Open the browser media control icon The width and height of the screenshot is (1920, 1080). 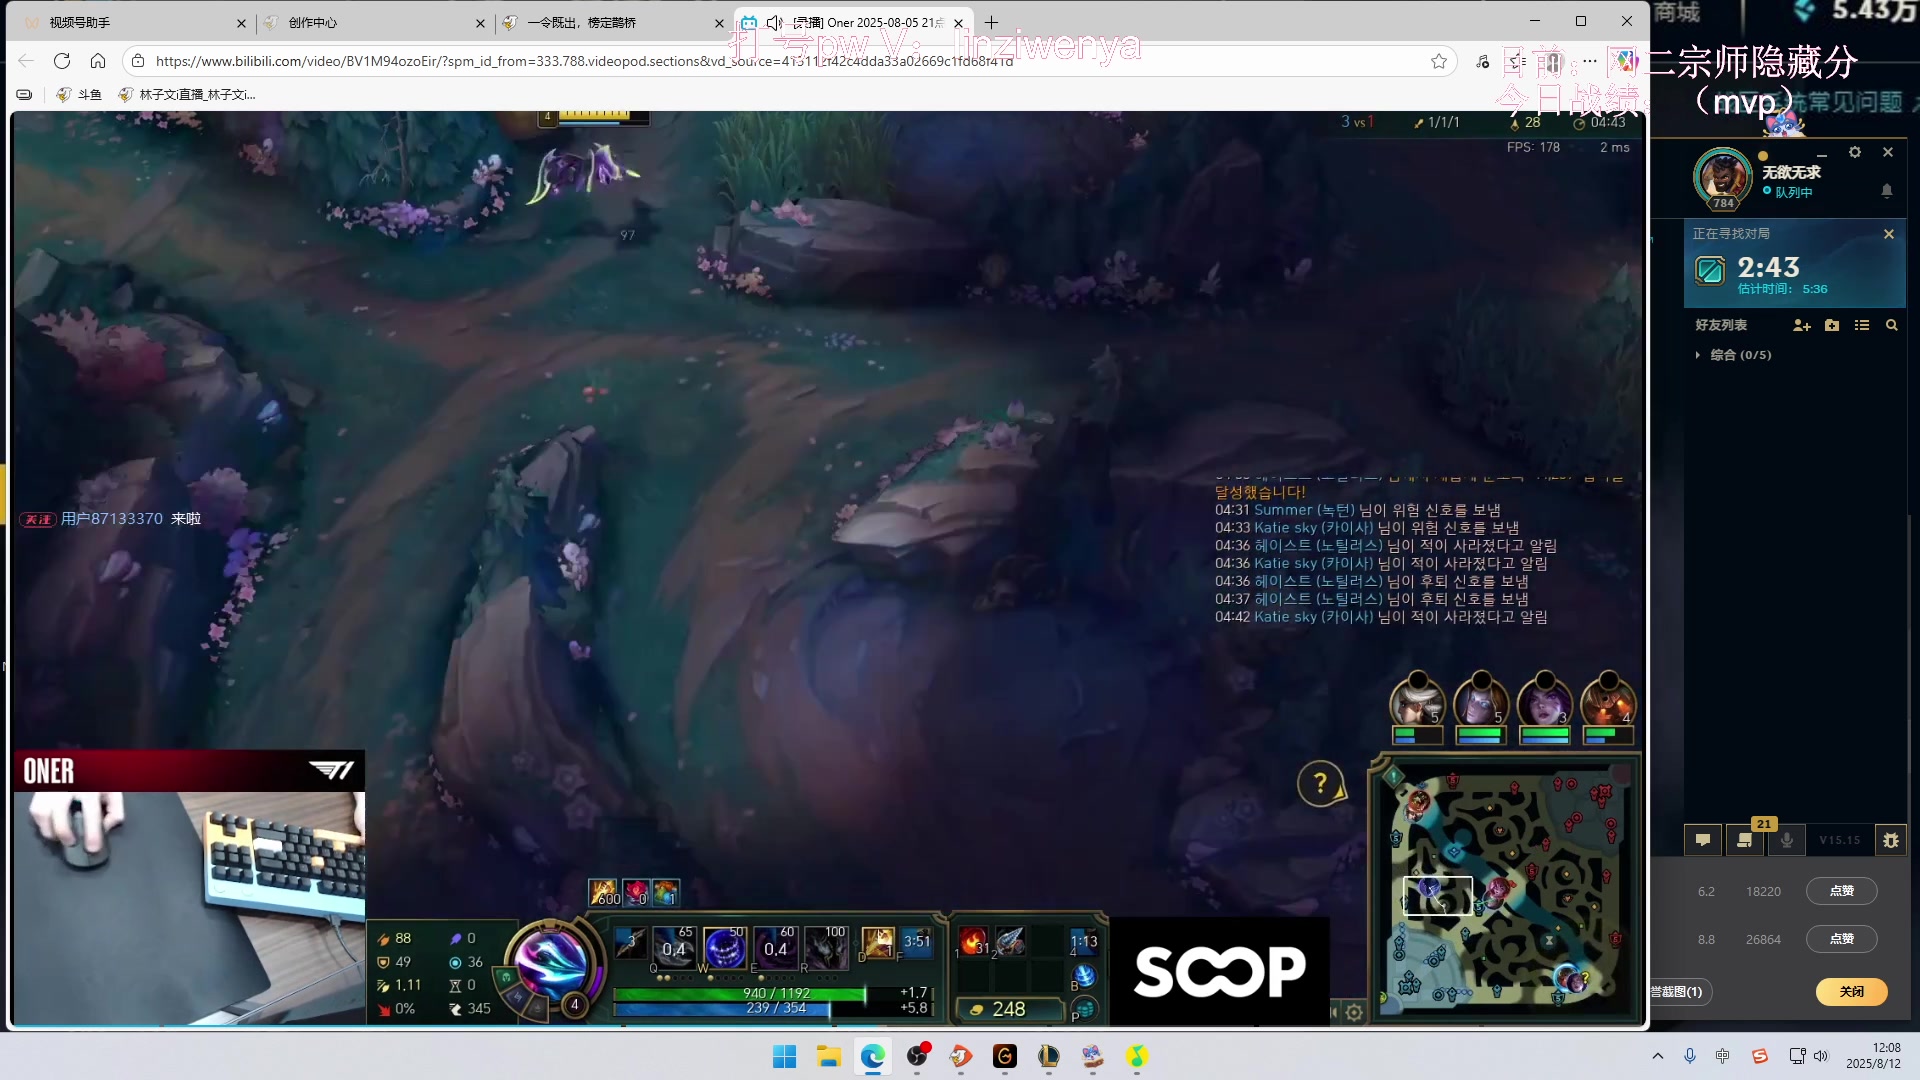click(1482, 61)
